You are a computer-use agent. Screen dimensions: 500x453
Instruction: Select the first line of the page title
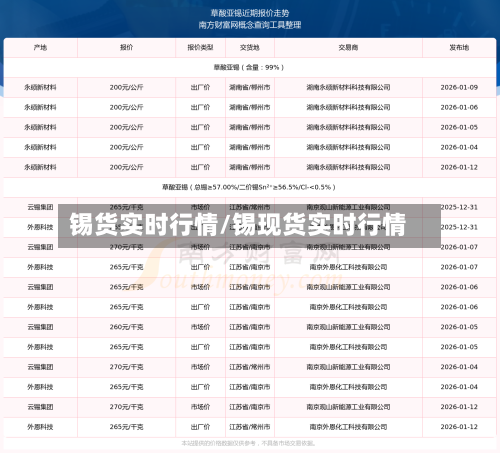click(x=250, y=13)
